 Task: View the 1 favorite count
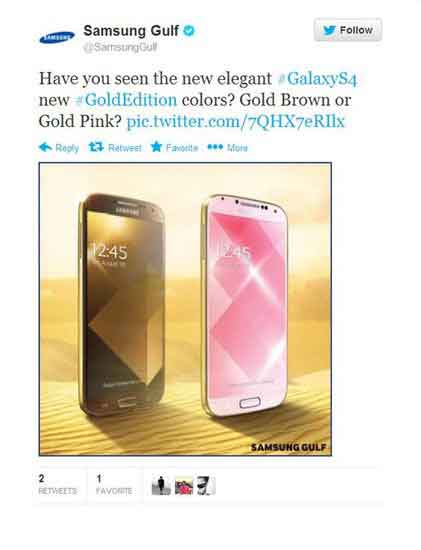tap(114, 484)
